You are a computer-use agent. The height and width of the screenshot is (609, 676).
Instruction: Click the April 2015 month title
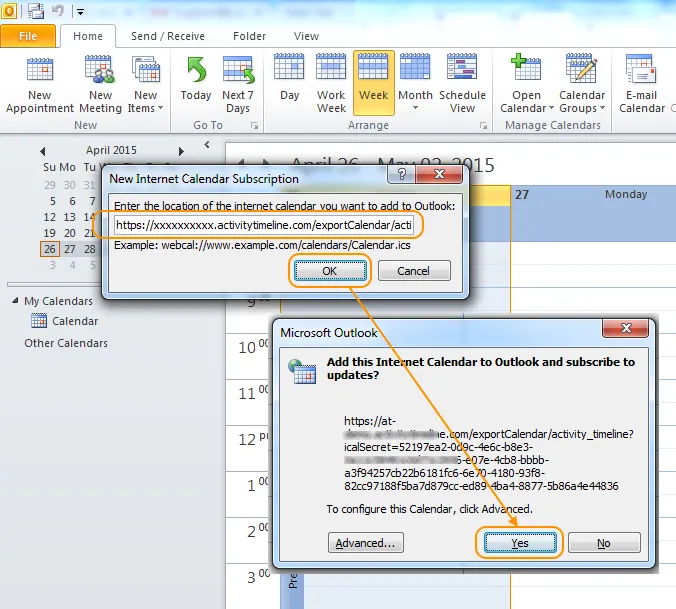coord(111,150)
